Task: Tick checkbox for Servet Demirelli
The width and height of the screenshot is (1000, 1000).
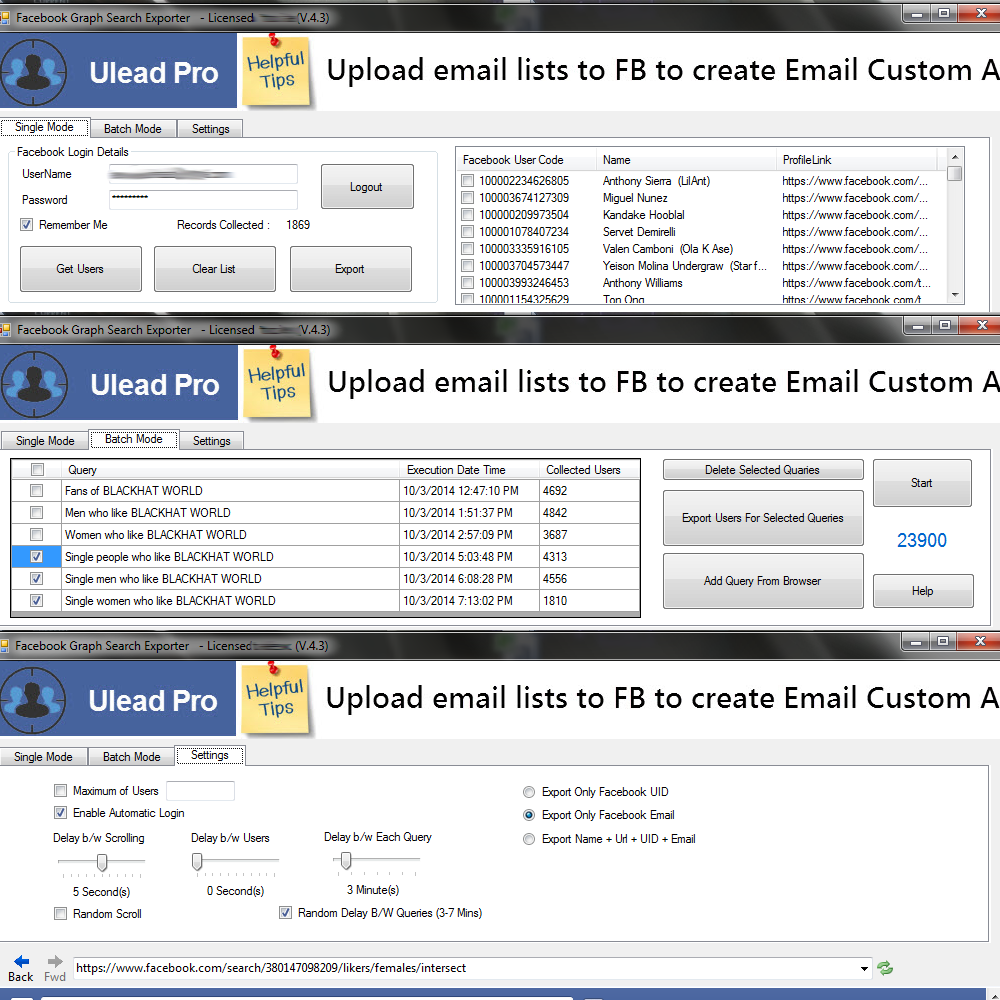Action: tap(467, 232)
